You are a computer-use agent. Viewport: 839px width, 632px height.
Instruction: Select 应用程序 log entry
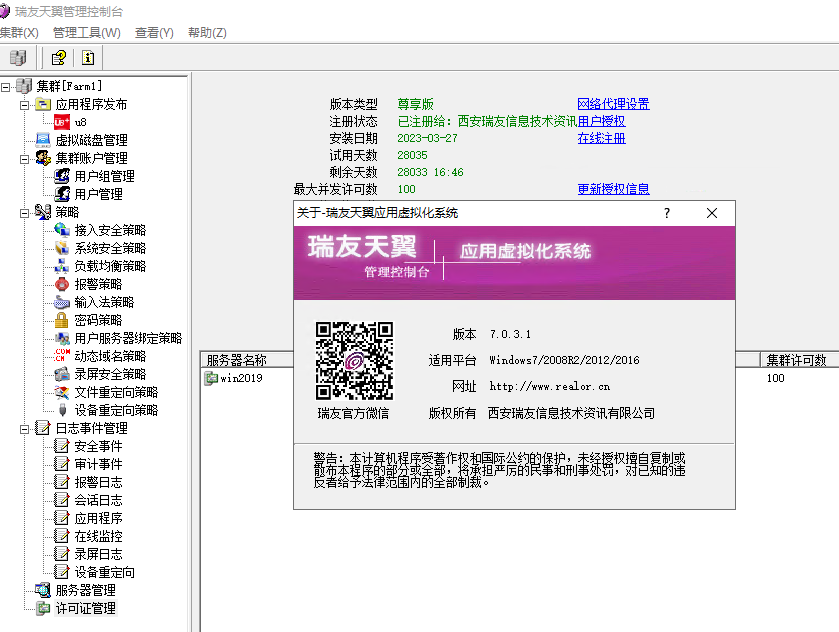click(98, 519)
